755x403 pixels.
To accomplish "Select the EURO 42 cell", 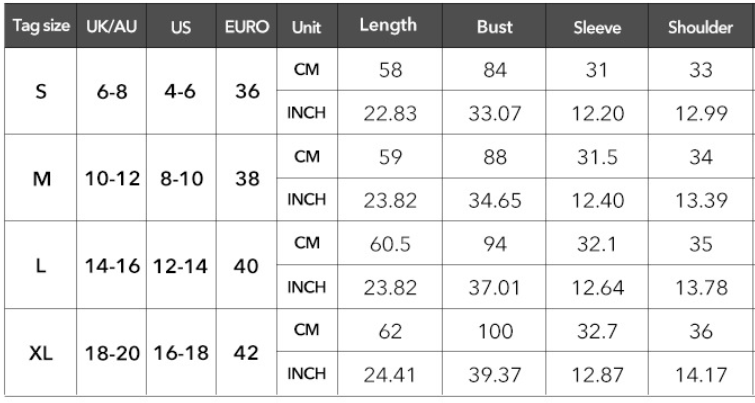I will click(x=247, y=353).
